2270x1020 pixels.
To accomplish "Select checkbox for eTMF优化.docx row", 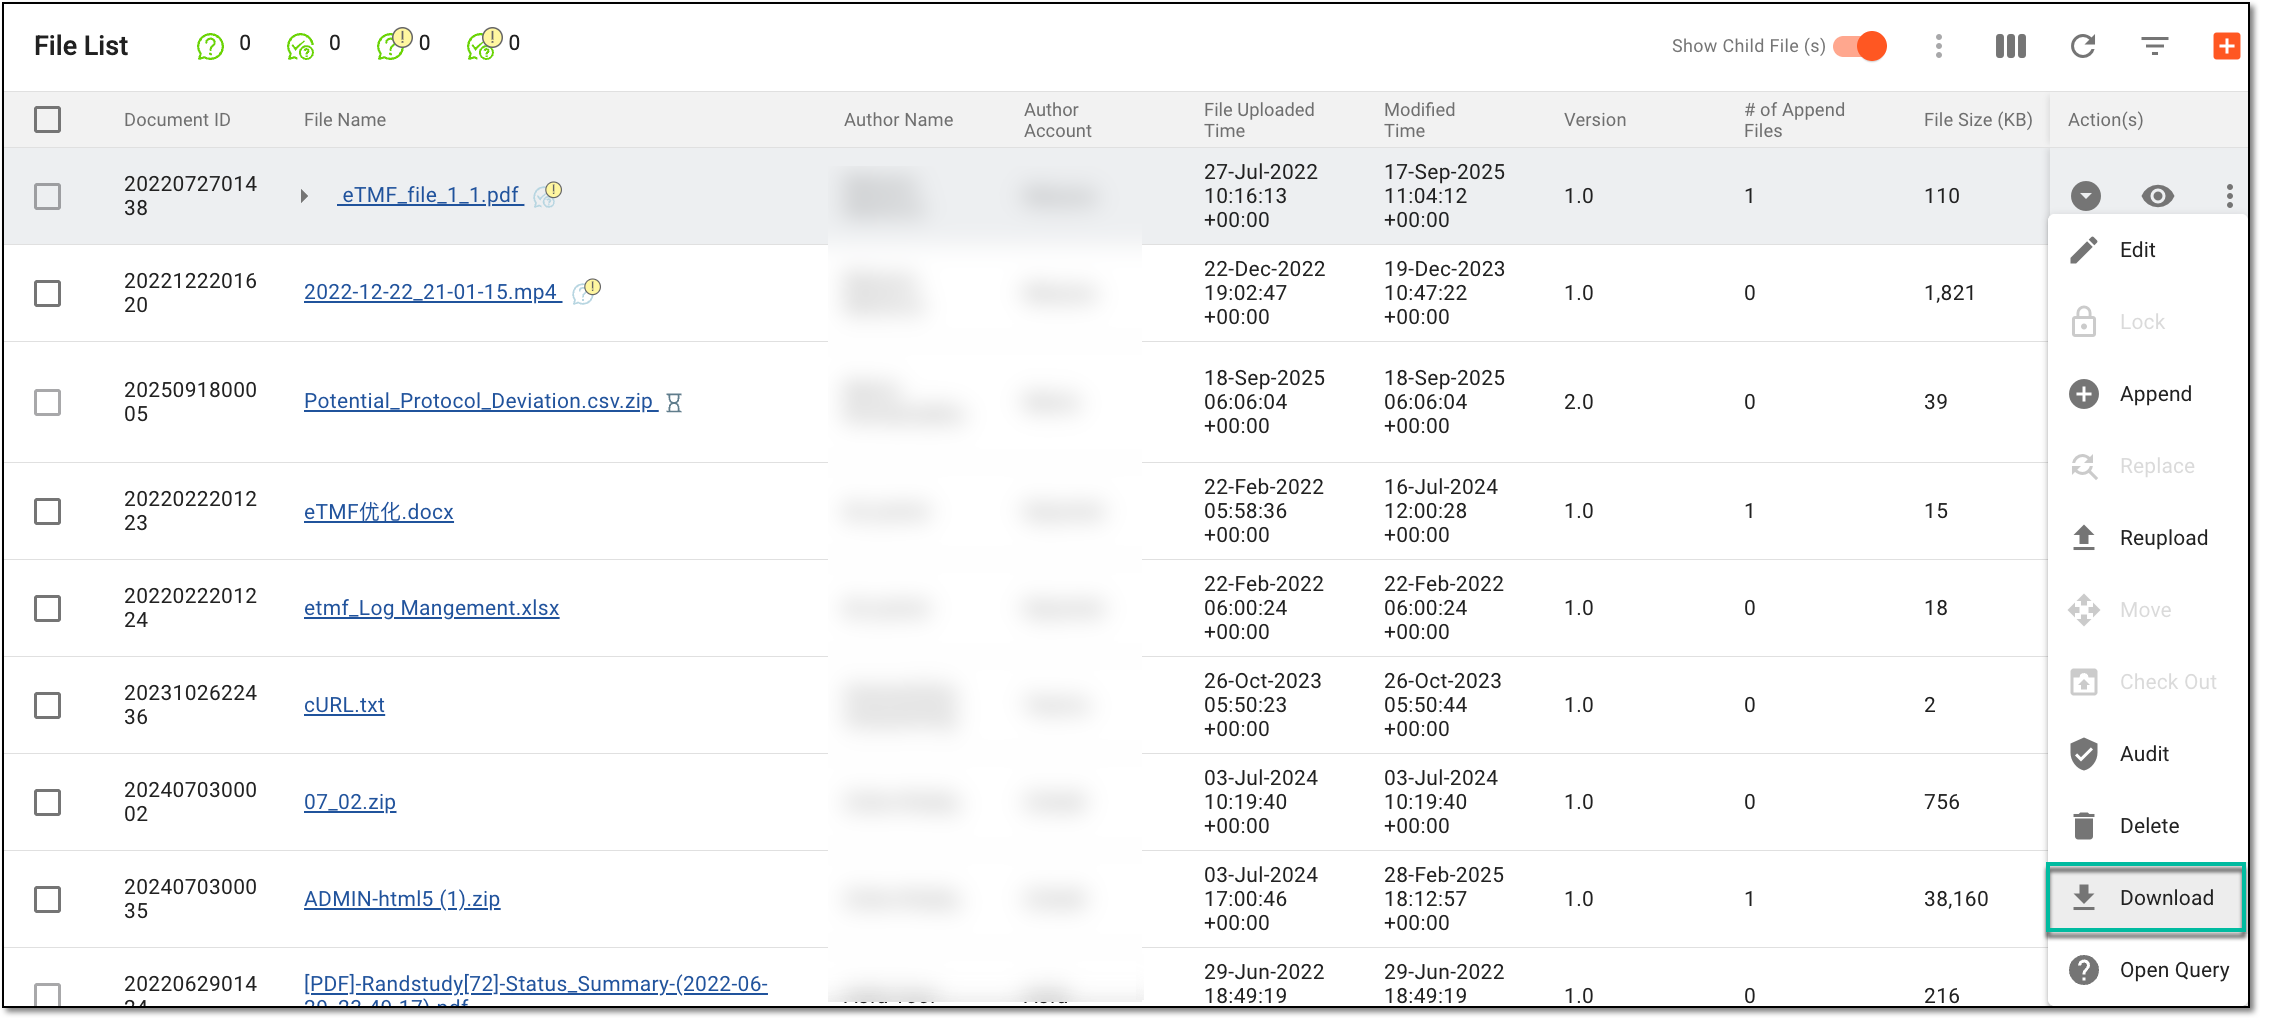I will pos(47,511).
